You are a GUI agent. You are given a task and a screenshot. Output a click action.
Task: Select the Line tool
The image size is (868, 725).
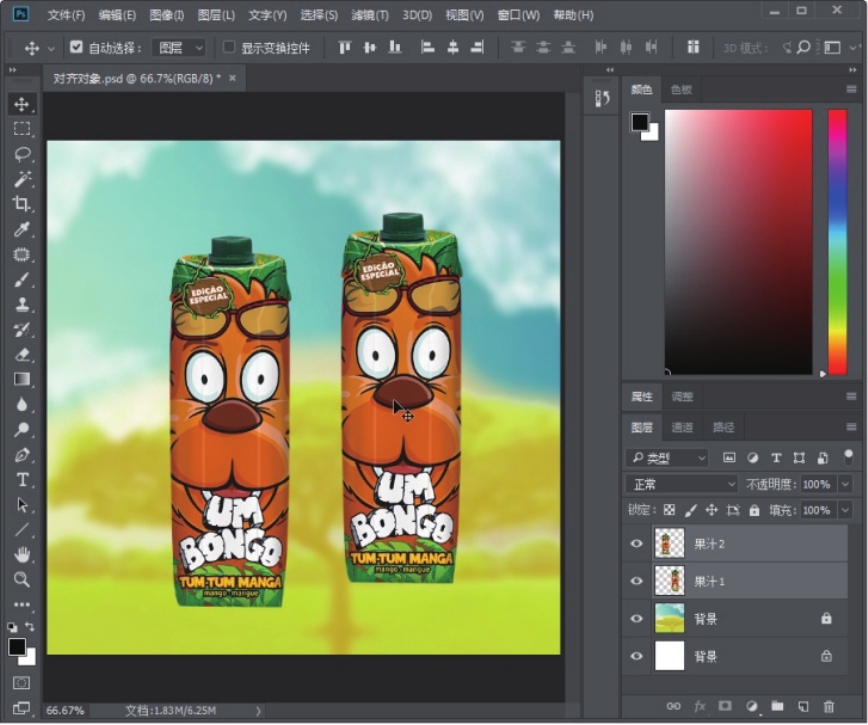click(x=22, y=530)
